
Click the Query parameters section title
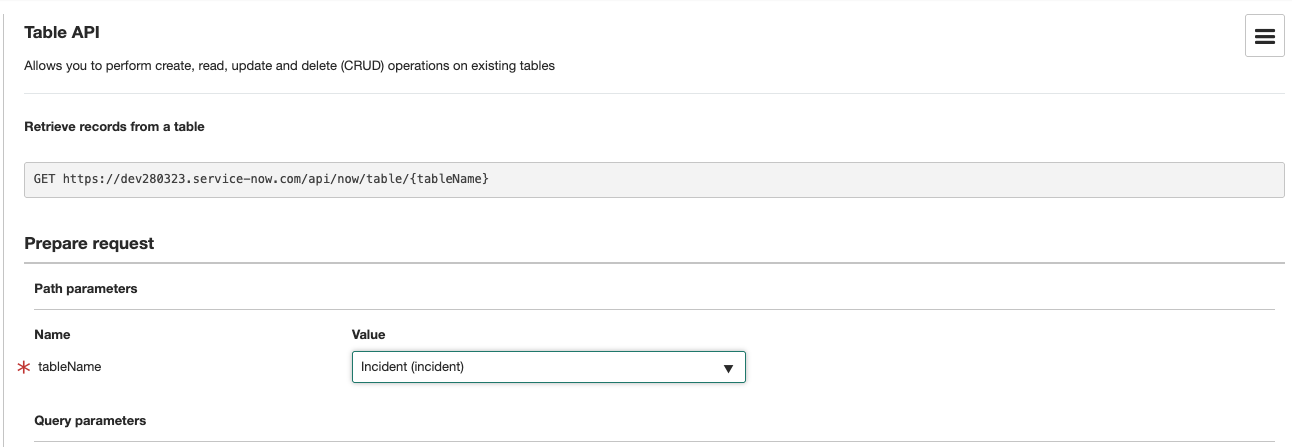90,421
